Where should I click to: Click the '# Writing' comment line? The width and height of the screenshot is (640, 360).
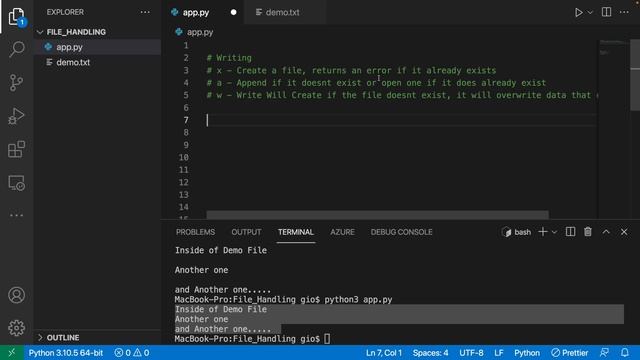coord(229,58)
